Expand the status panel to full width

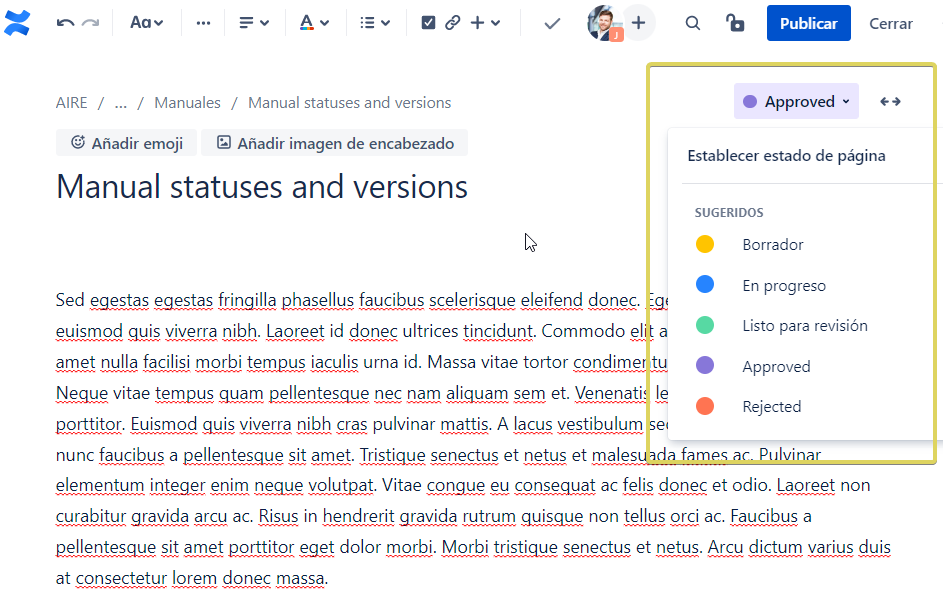click(889, 100)
